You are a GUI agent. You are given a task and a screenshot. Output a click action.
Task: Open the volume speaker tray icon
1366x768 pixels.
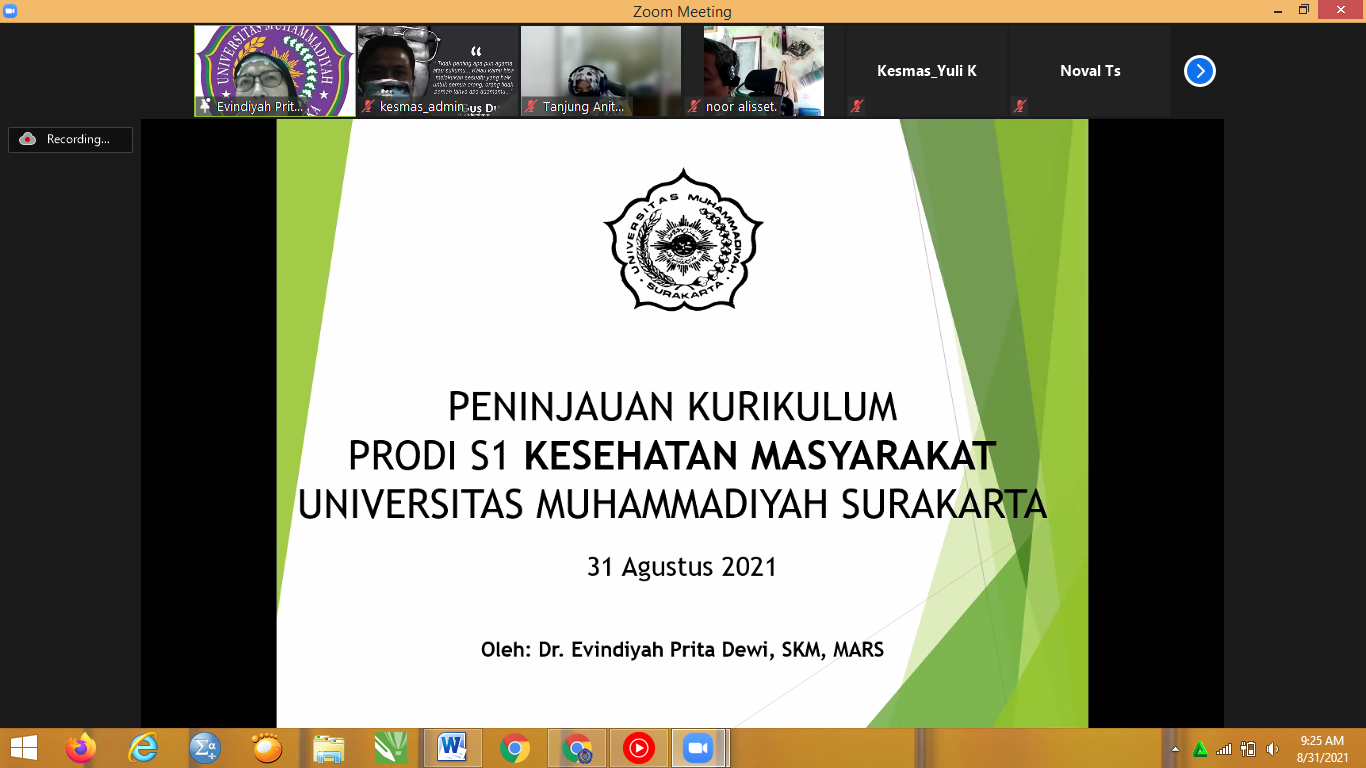pos(1272,749)
